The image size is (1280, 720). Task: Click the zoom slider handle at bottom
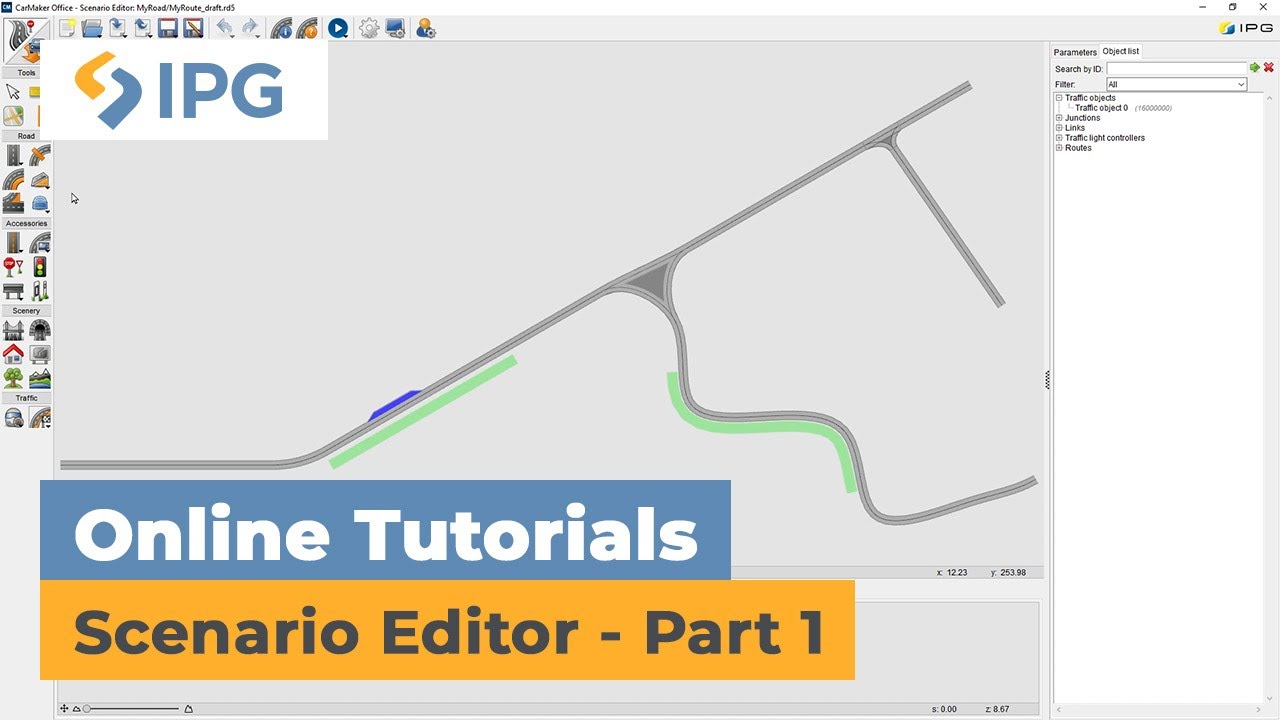pyautogui.click(x=87, y=709)
